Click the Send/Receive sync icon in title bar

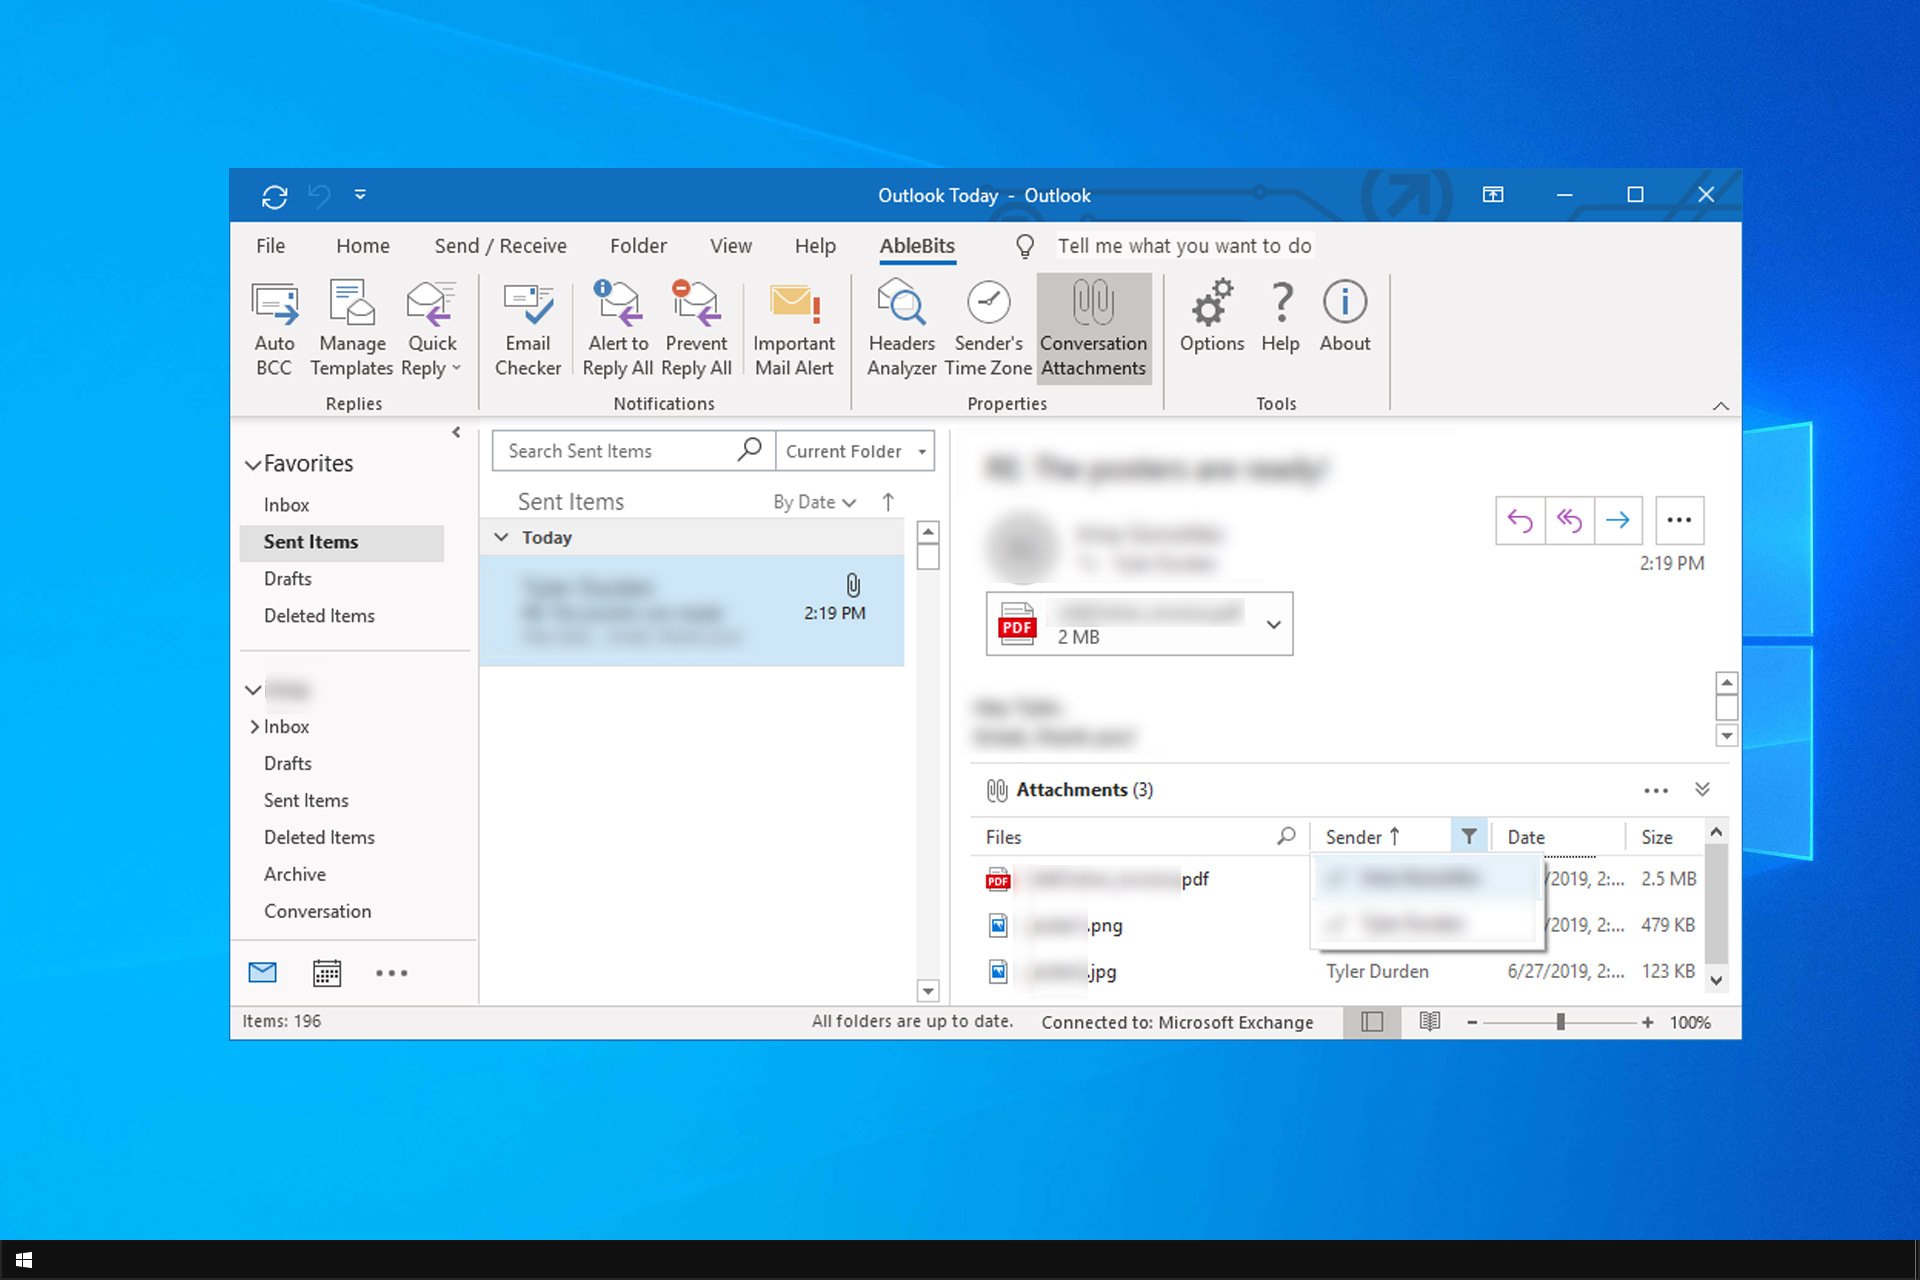275,196
